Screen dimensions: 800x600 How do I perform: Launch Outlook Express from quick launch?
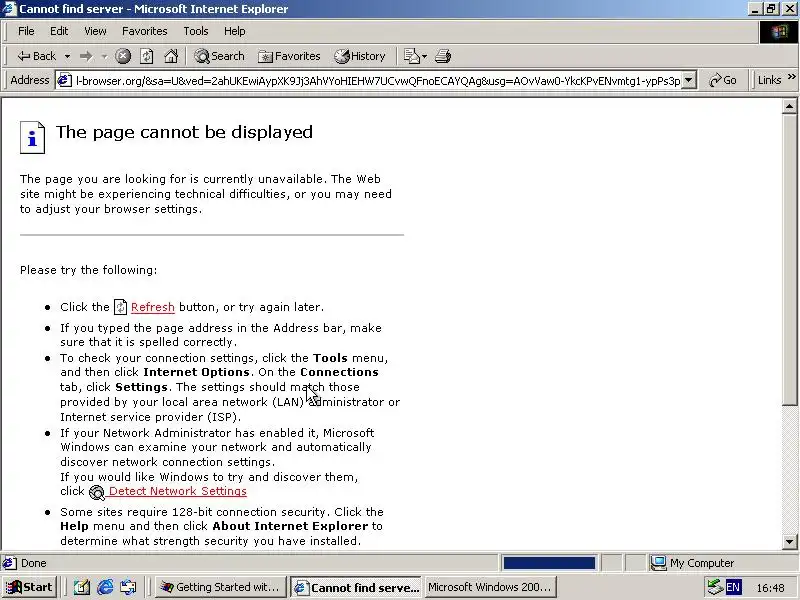tap(128, 588)
